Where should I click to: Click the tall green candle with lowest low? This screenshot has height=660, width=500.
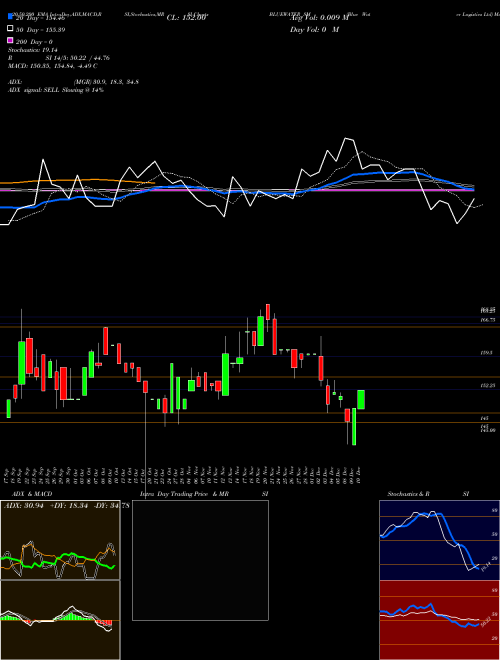point(354,426)
